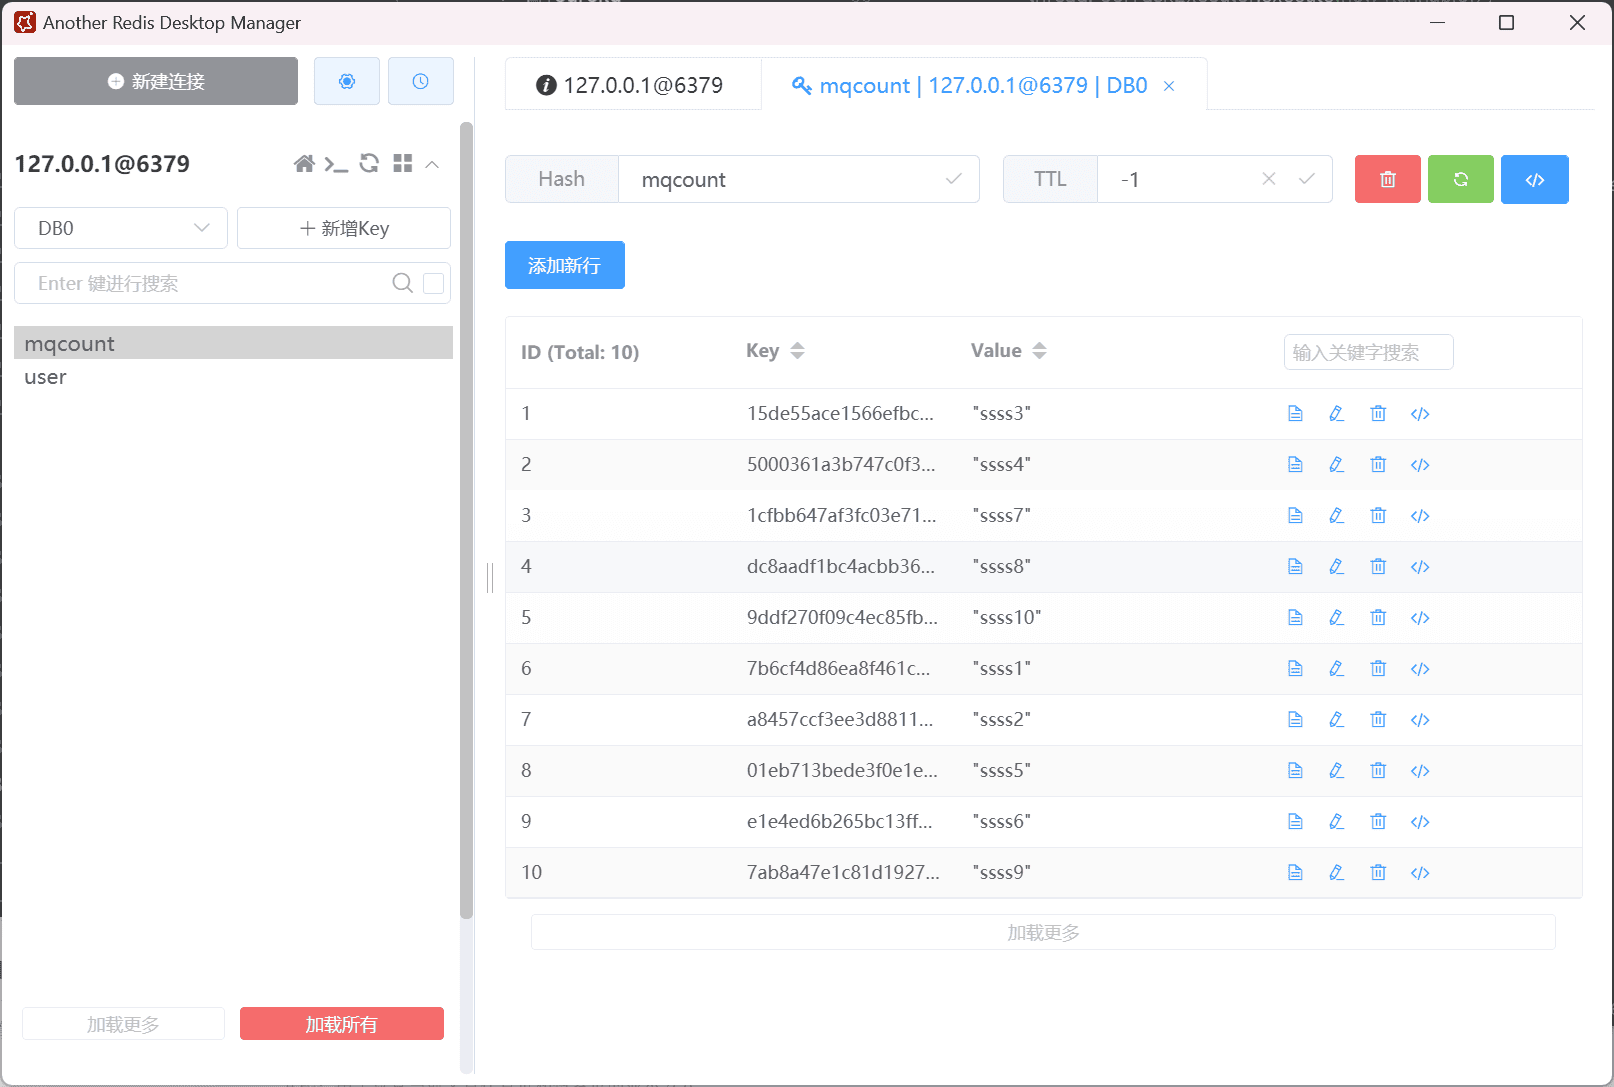Delete the row with value ssss7
1614x1087 pixels.
tap(1378, 516)
